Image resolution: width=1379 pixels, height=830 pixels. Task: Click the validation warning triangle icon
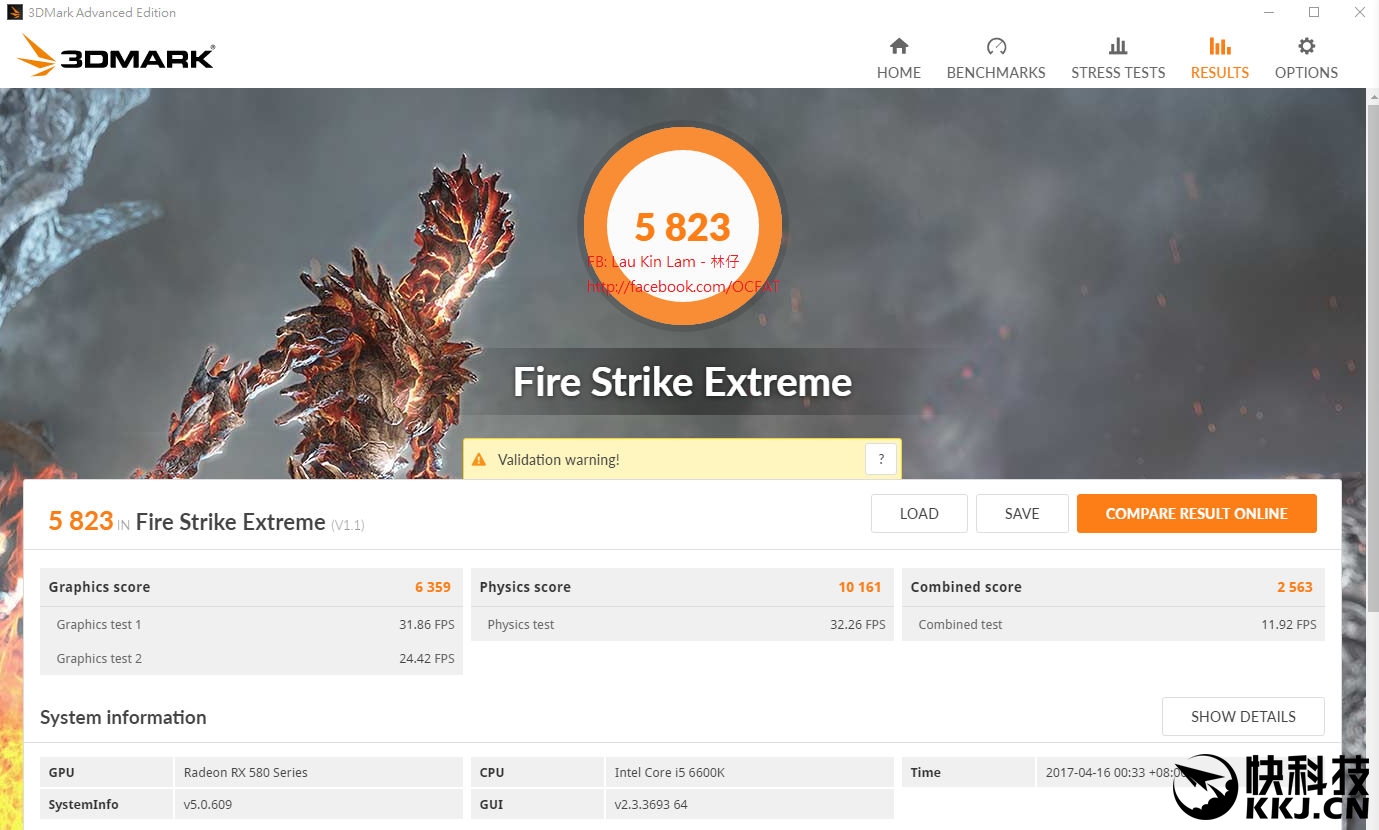pyautogui.click(x=479, y=460)
